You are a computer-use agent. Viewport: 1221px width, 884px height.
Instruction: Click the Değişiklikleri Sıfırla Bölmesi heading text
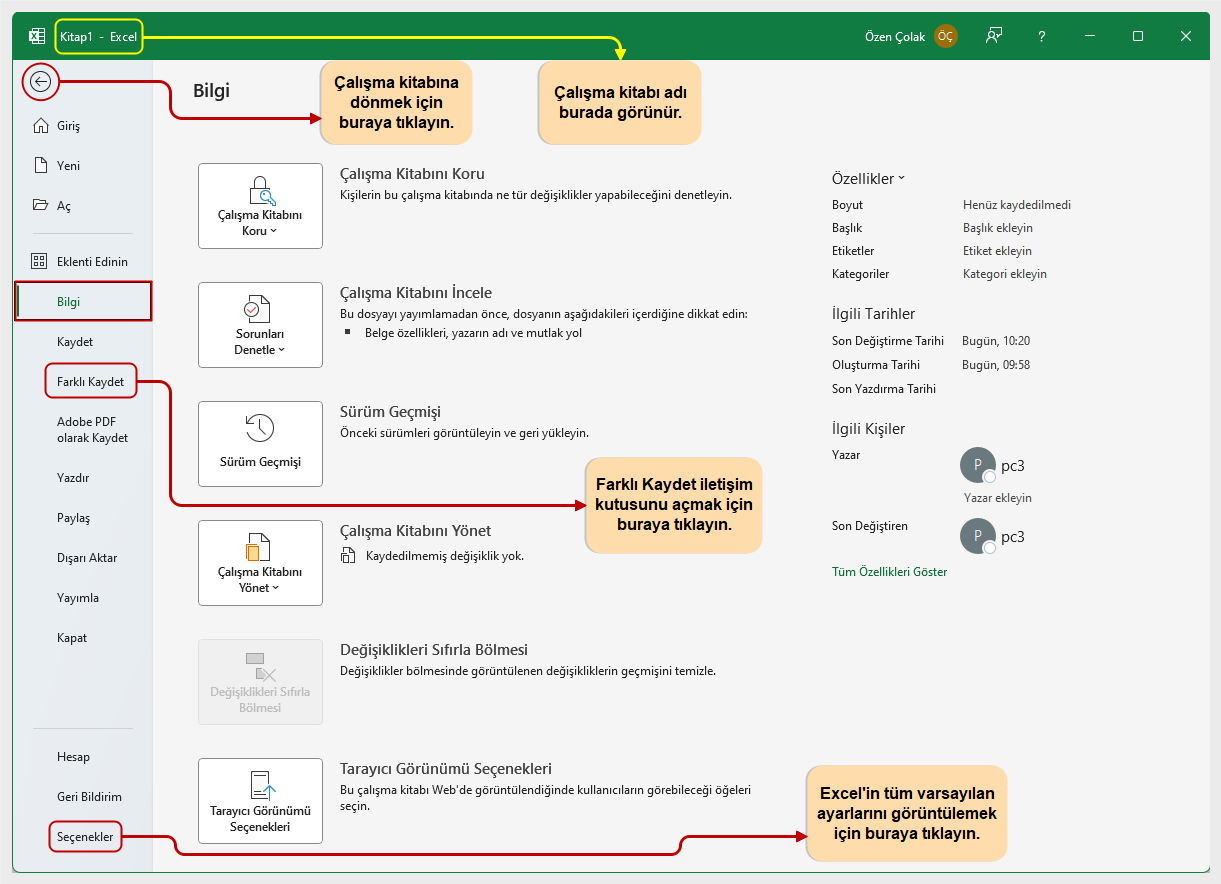(434, 650)
